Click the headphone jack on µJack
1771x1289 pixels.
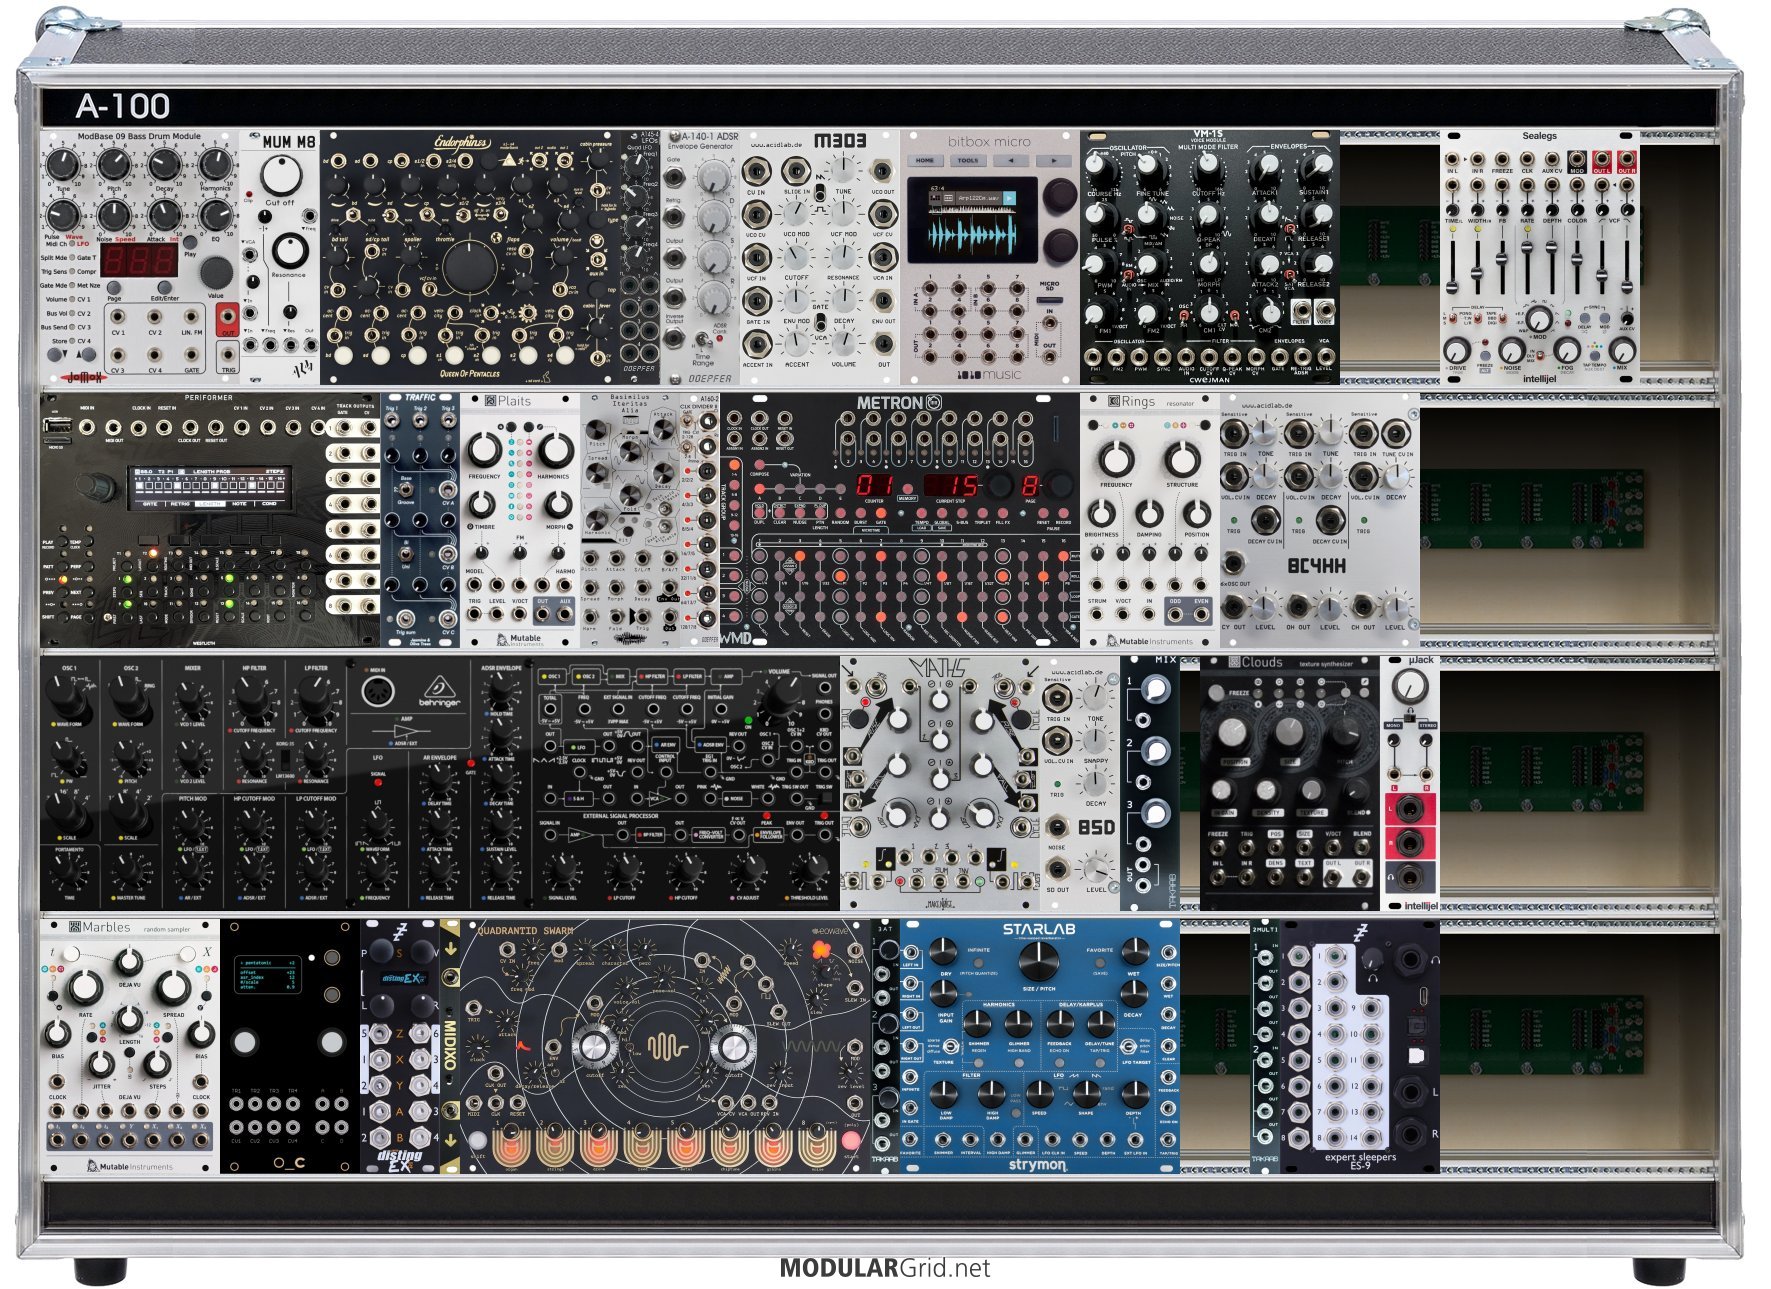tap(1410, 876)
